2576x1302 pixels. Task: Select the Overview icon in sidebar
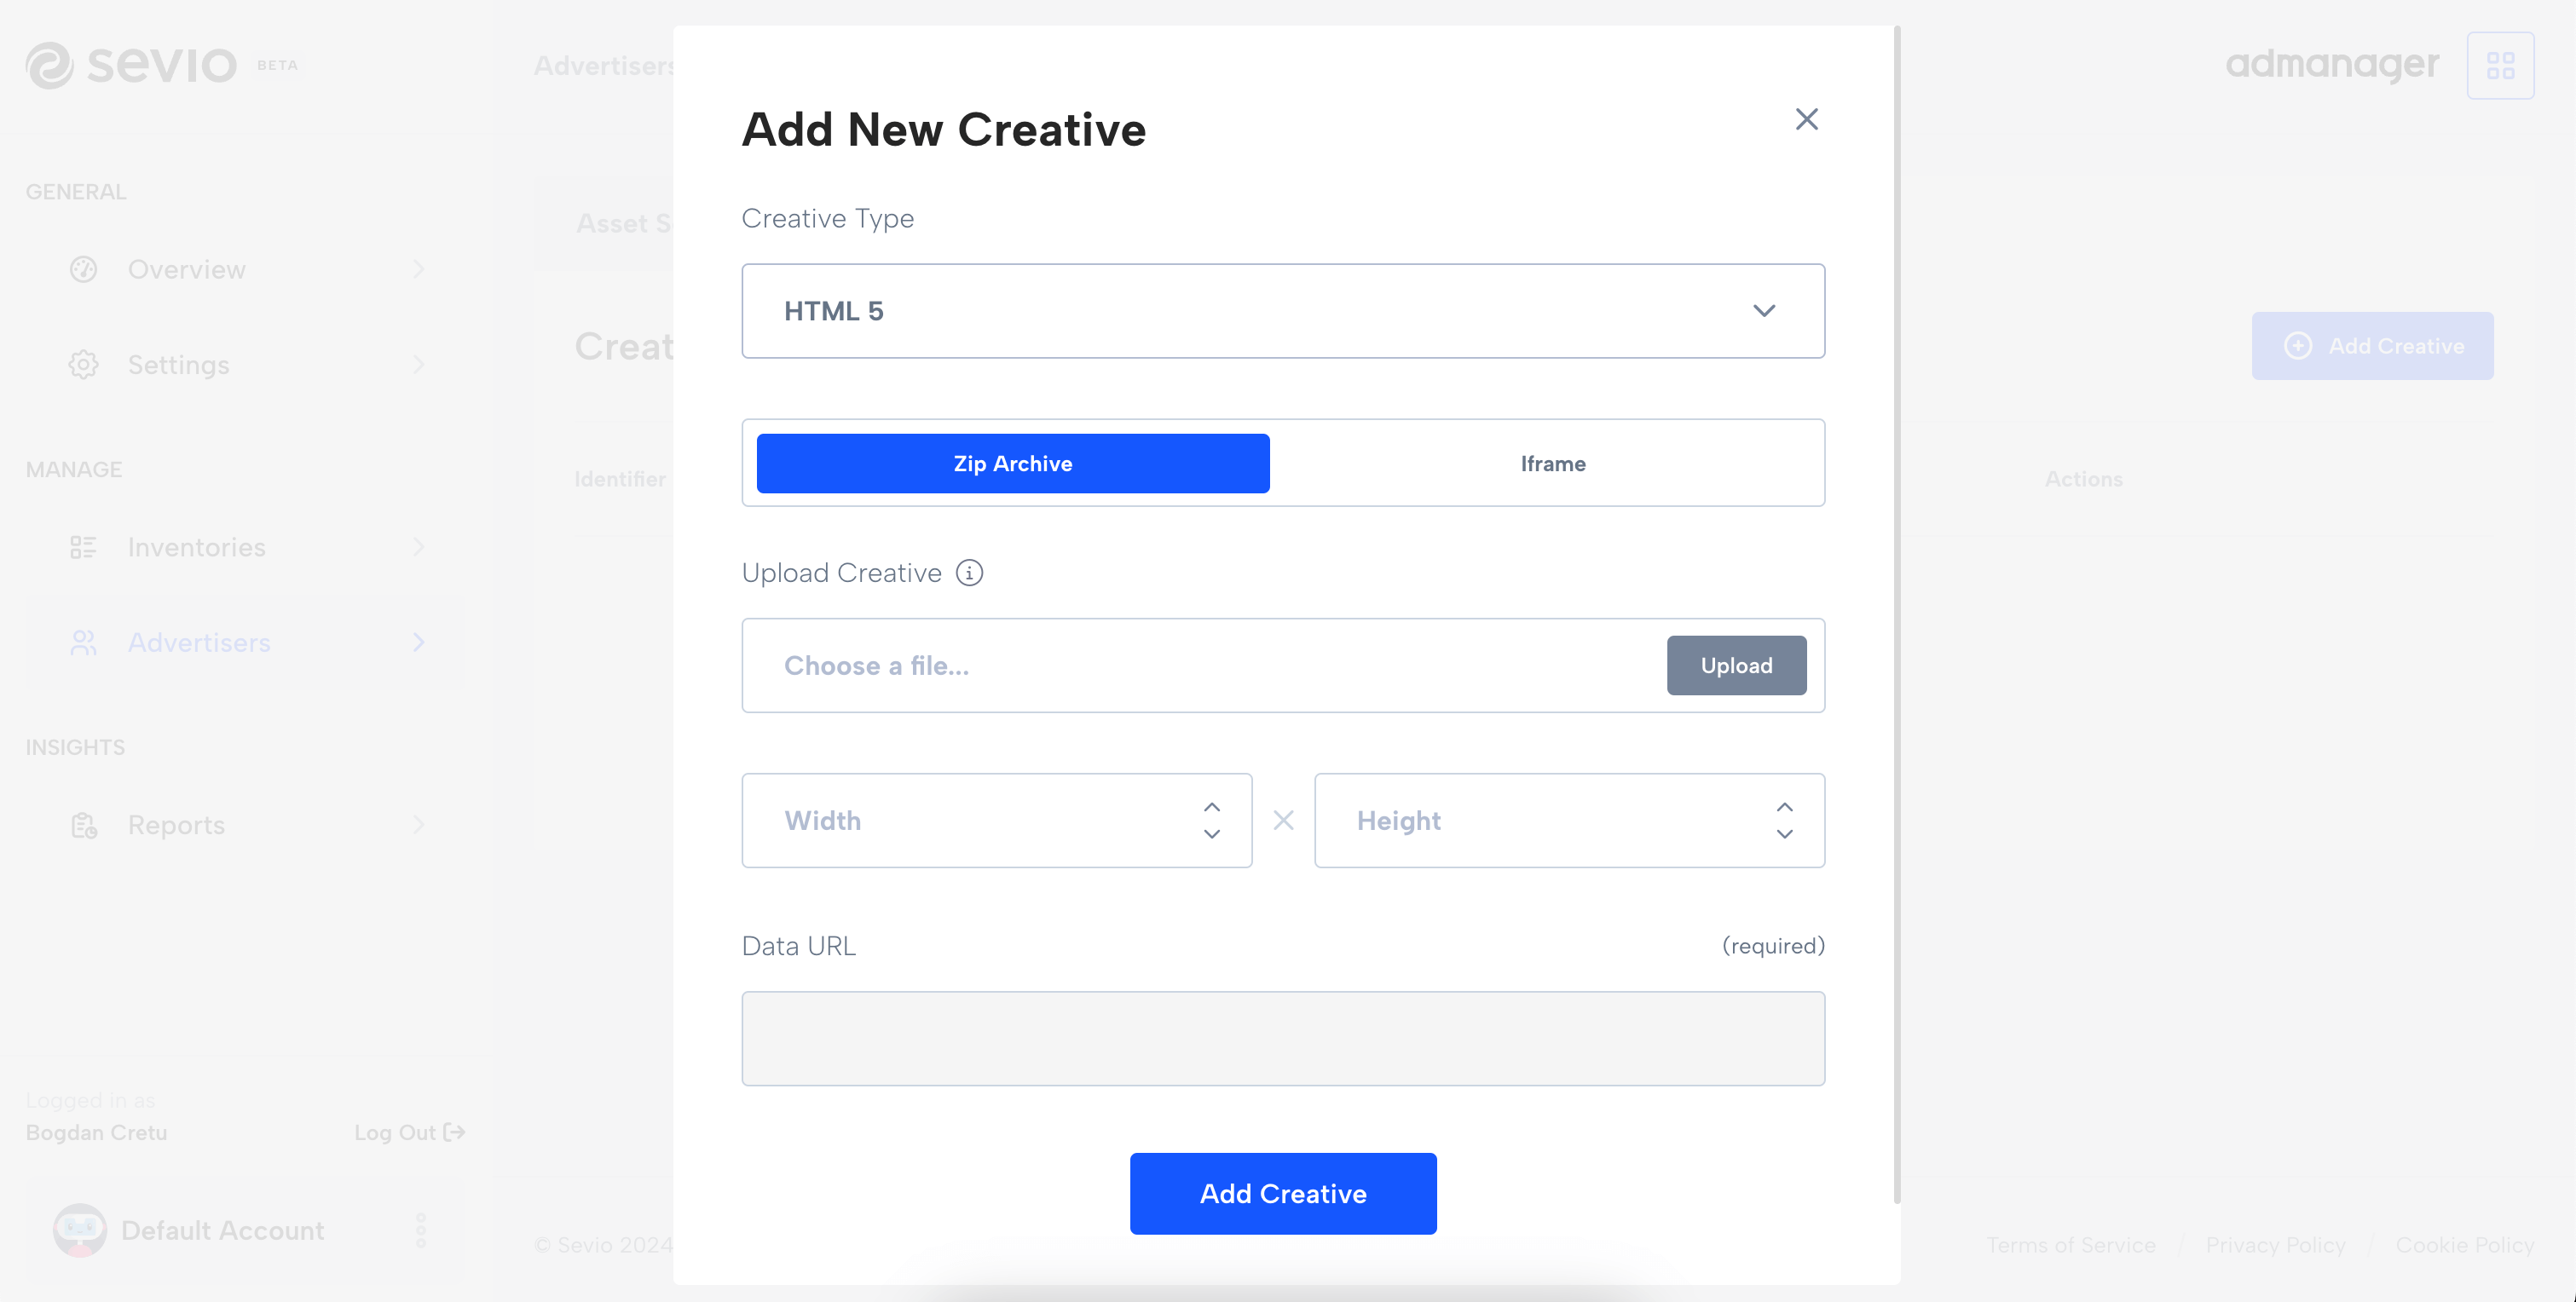[84, 269]
